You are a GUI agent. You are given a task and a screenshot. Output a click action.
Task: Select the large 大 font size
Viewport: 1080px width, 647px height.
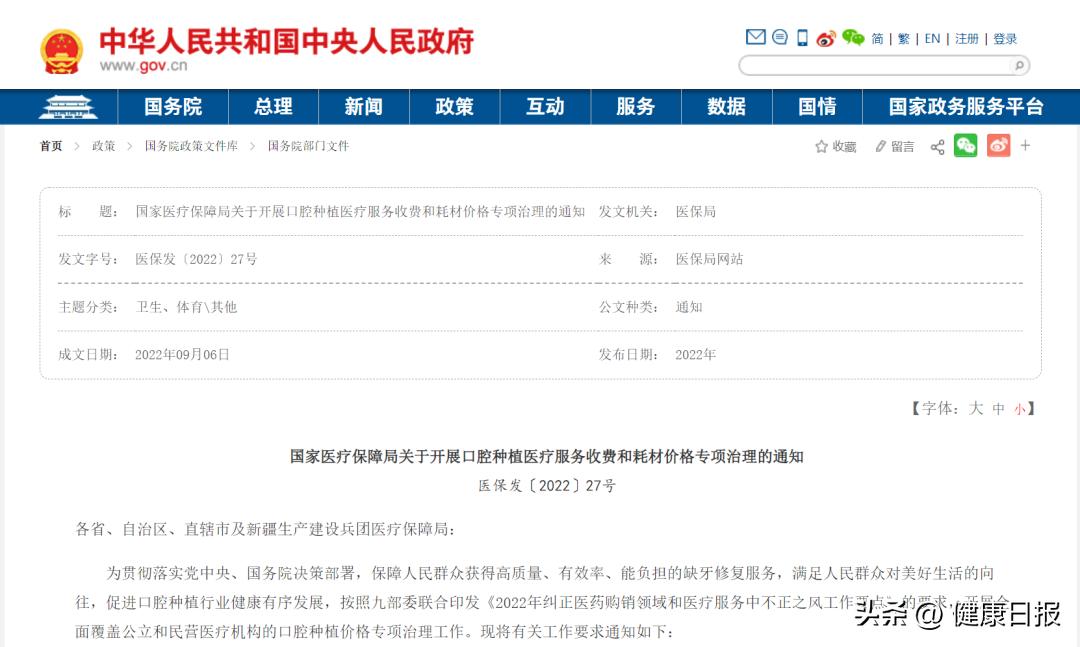pos(978,408)
